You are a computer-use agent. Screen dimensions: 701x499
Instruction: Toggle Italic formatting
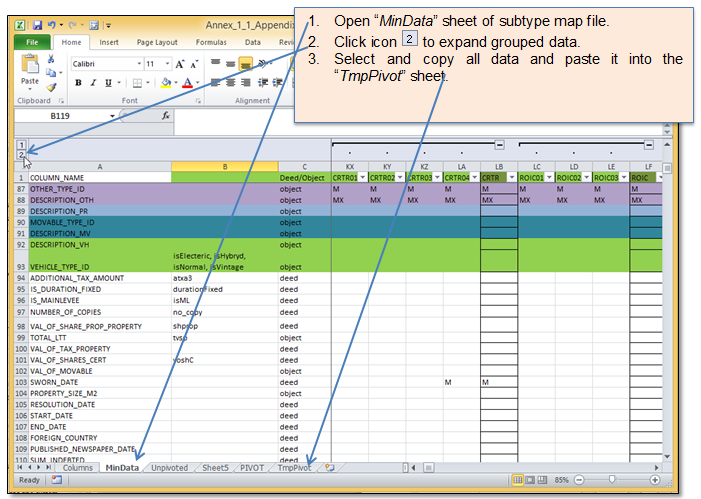point(92,84)
